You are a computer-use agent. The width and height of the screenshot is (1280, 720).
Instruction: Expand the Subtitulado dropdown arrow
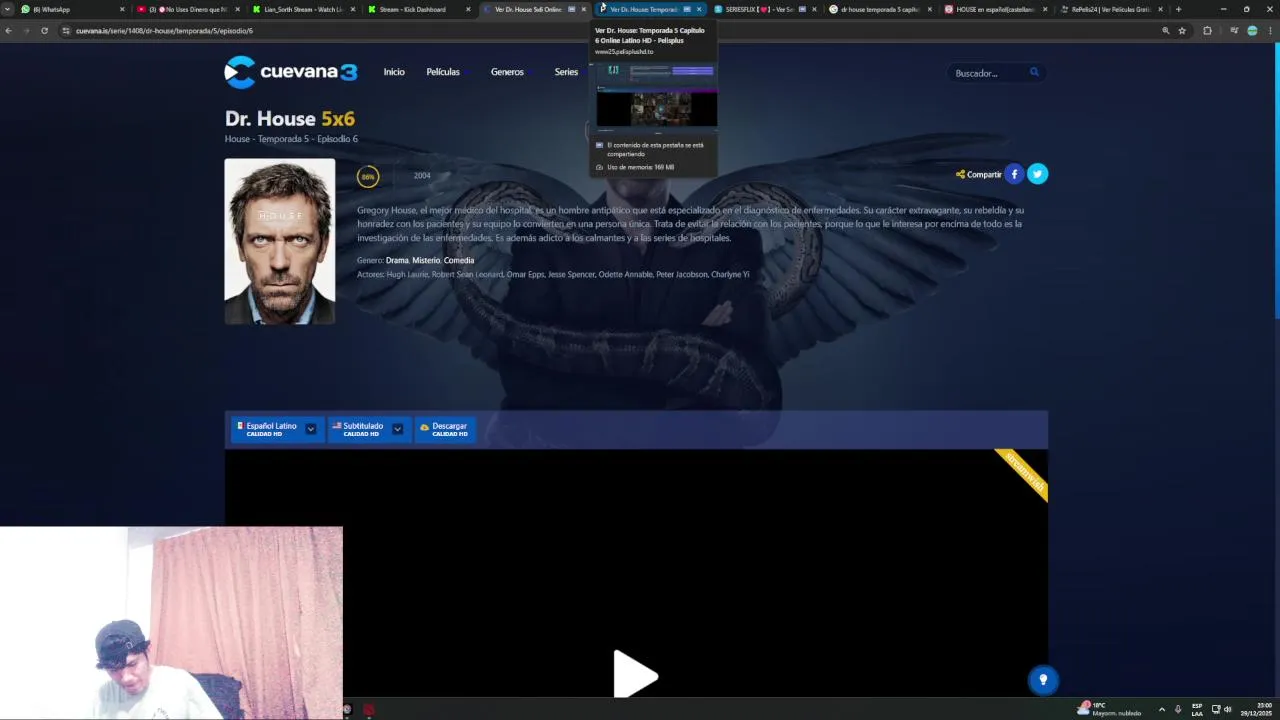tap(397, 429)
